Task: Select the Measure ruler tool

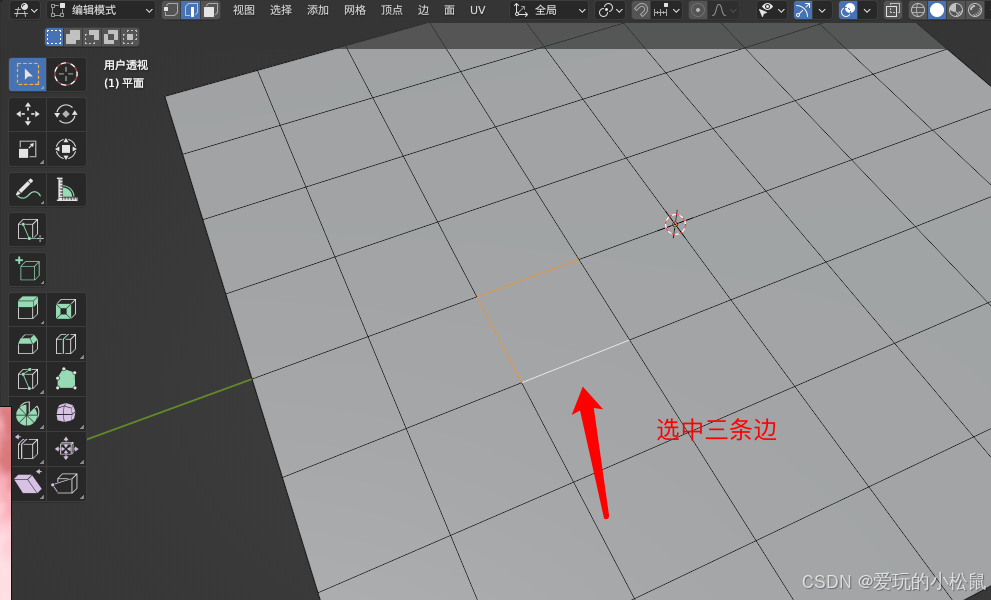Action: coord(66,189)
